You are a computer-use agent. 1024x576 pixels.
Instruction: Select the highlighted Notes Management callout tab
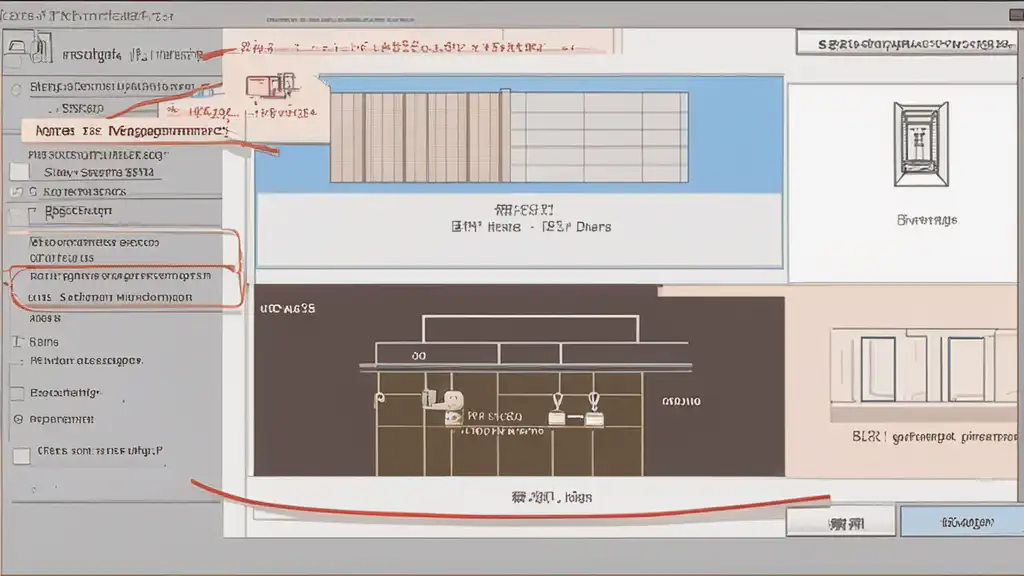click(x=131, y=131)
